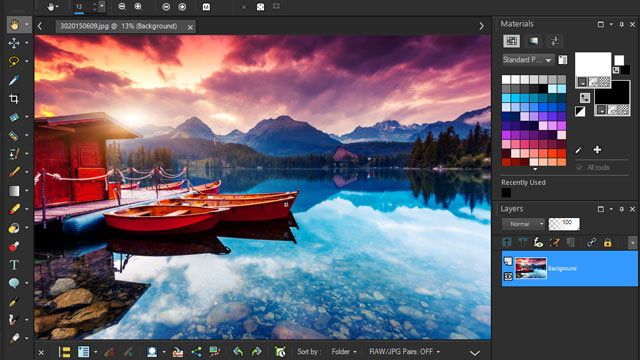
Task: Open the Standard Palette dropdown
Action: 528,60
